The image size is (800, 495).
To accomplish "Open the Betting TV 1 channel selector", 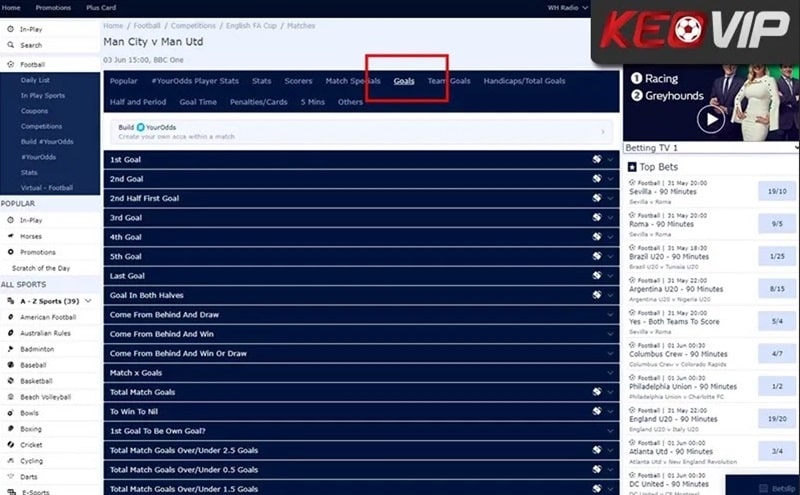I will (x=711, y=147).
